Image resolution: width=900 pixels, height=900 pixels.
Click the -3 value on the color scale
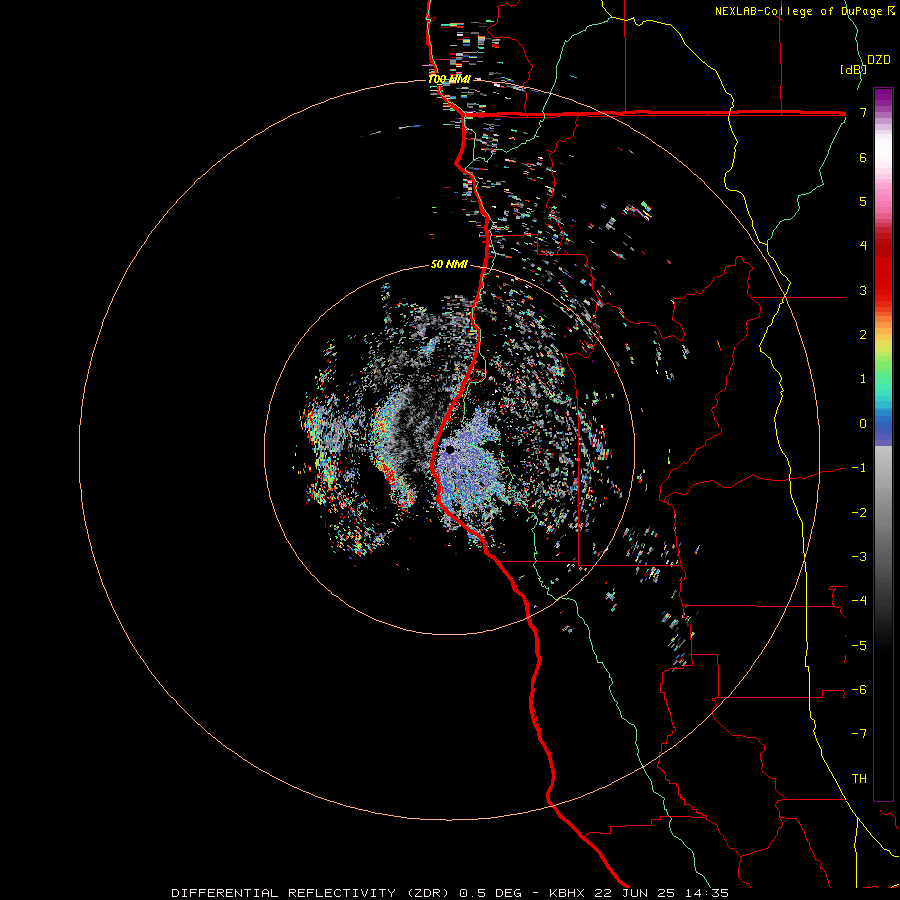pyautogui.click(x=859, y=557)
